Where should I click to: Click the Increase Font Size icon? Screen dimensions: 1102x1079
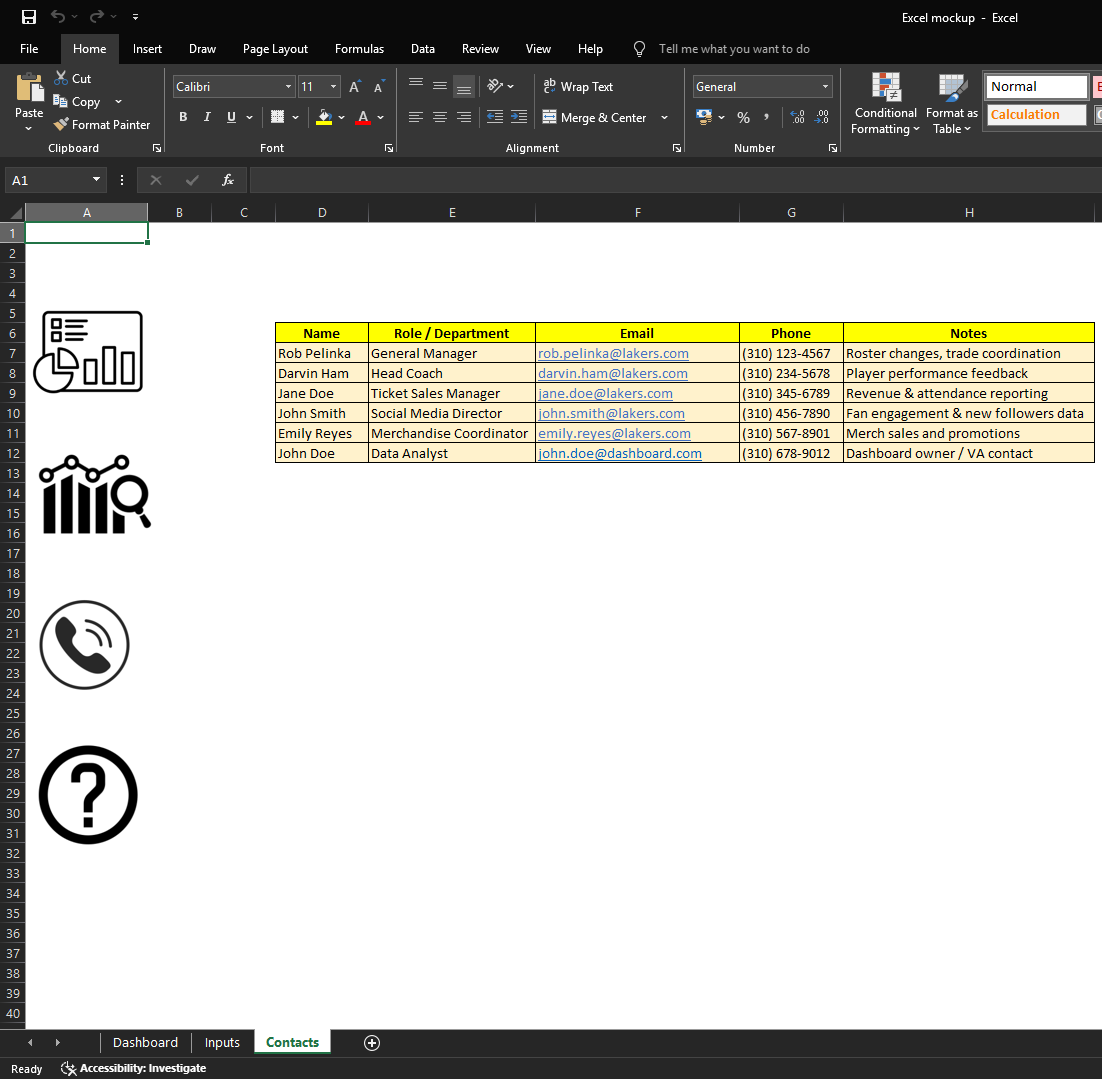click(355, 87)
